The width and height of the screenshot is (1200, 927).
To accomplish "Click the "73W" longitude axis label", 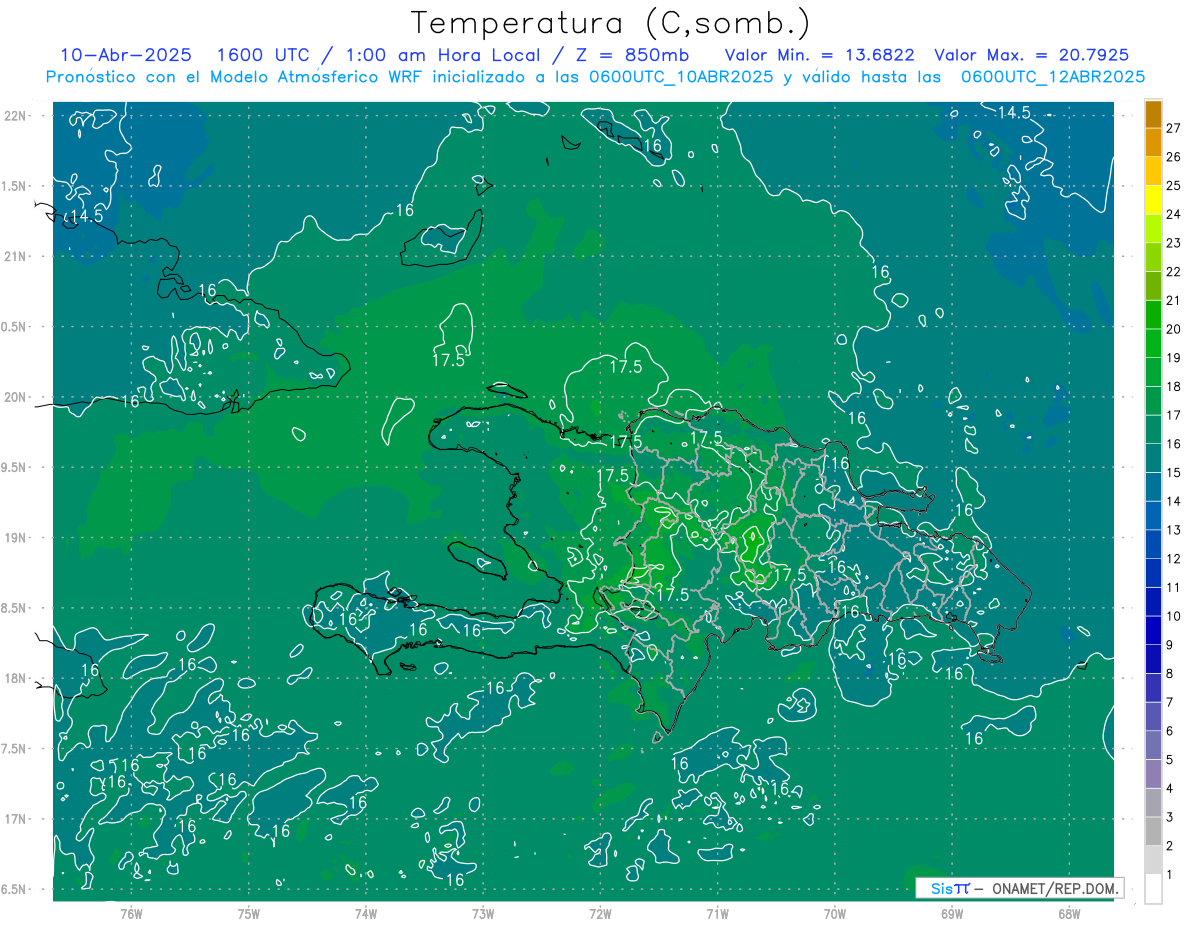I will tap(483, 913).
